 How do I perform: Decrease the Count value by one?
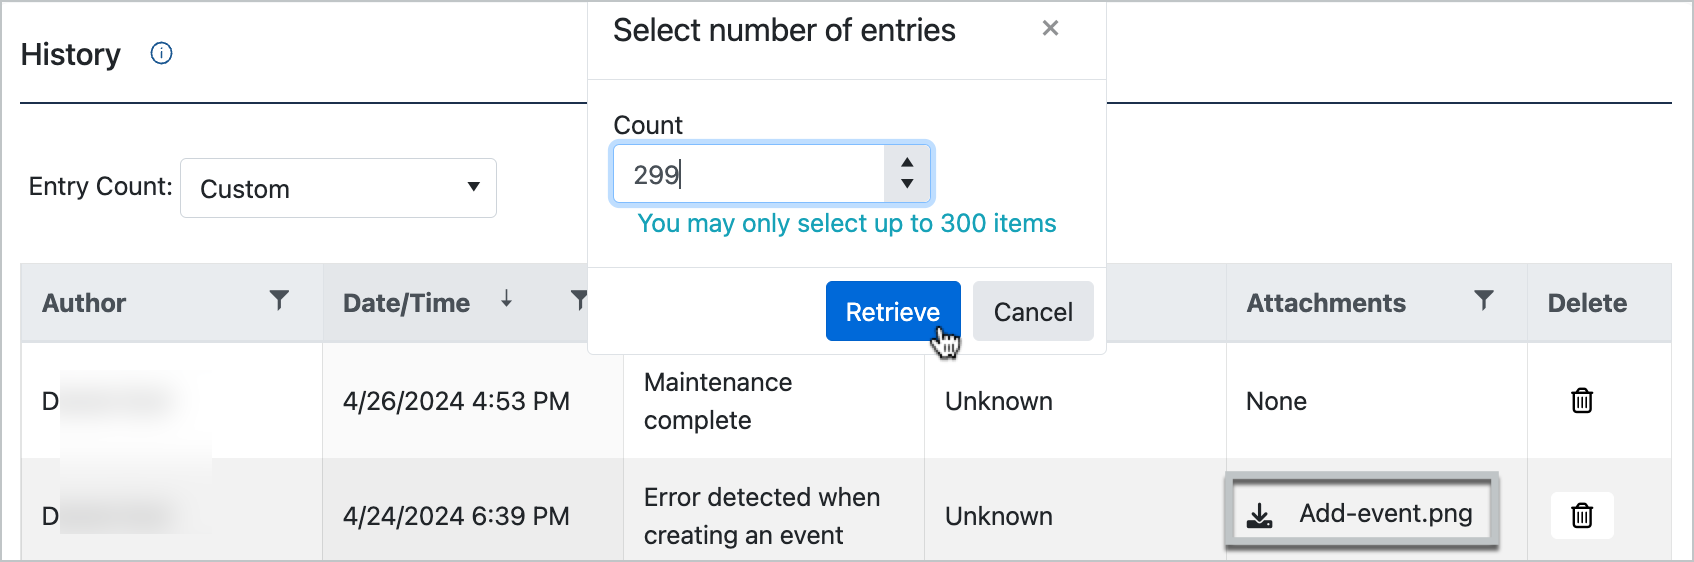[907, 184]
